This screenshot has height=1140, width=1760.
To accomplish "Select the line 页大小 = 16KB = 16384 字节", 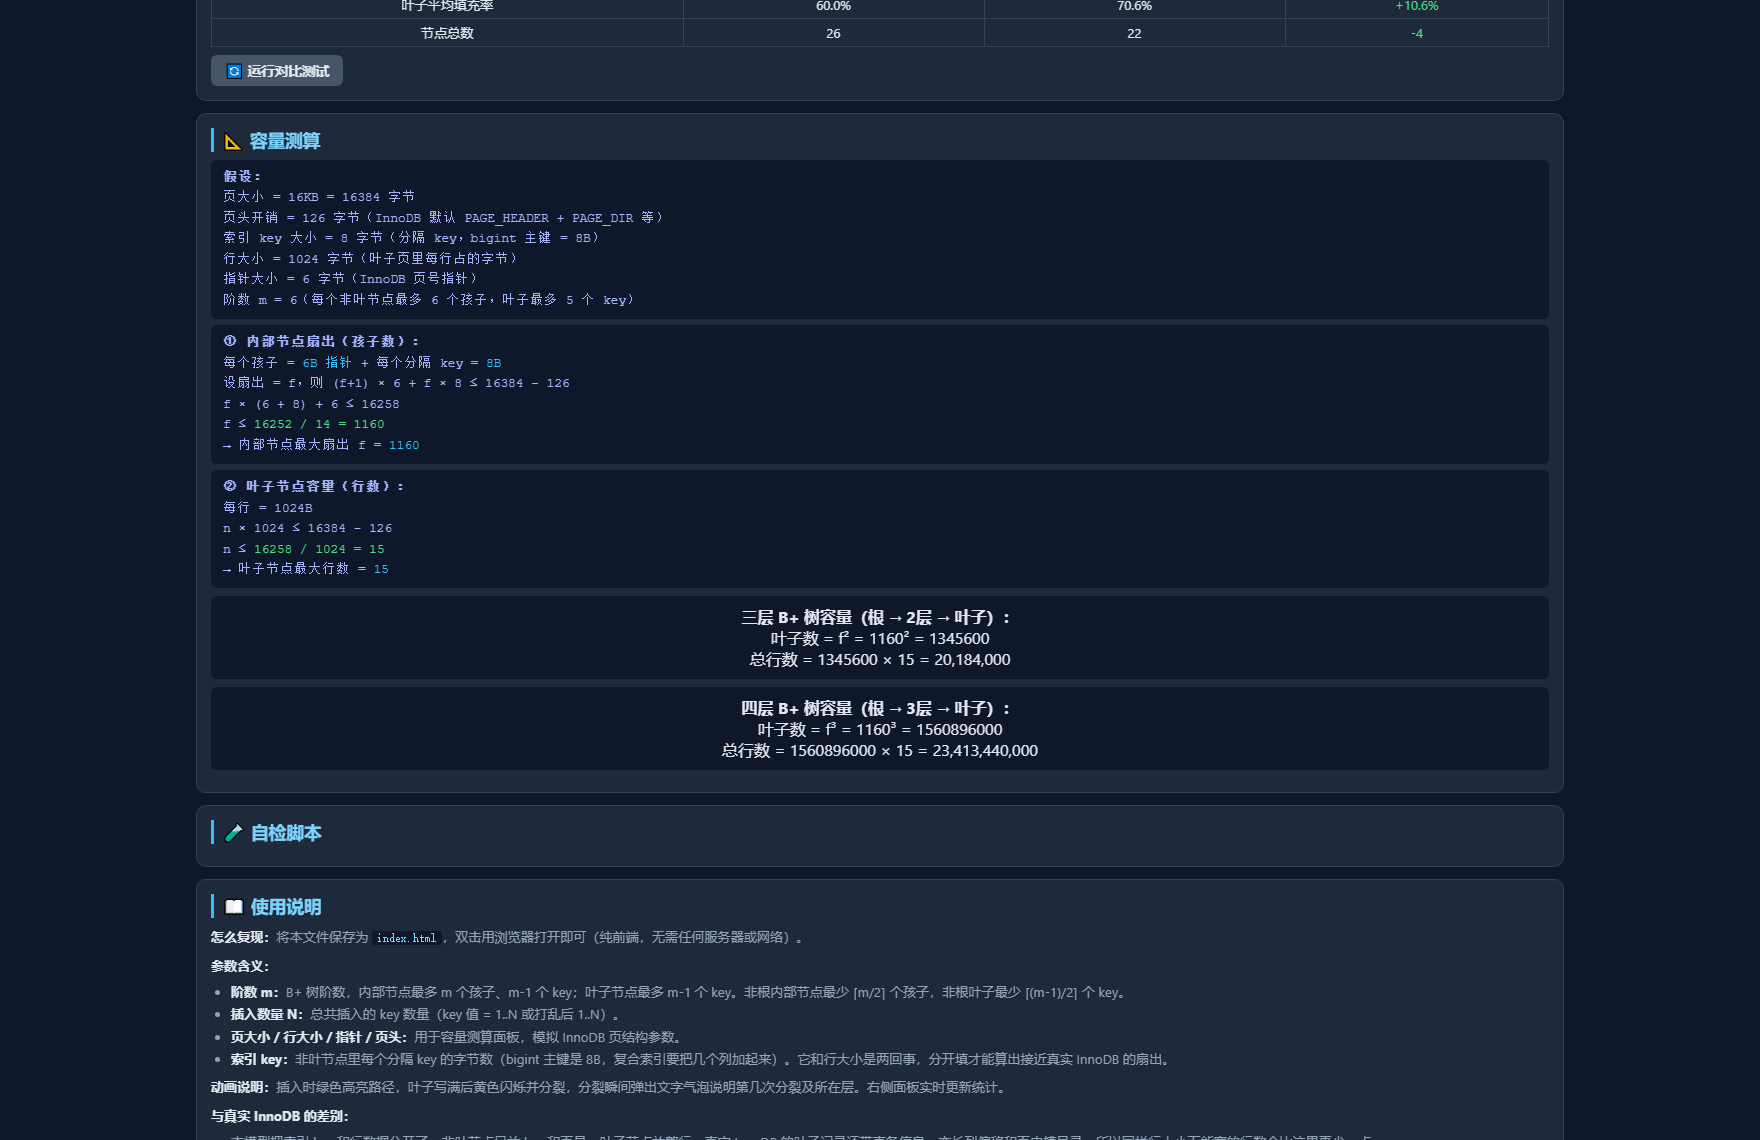I will pos(319,197).
